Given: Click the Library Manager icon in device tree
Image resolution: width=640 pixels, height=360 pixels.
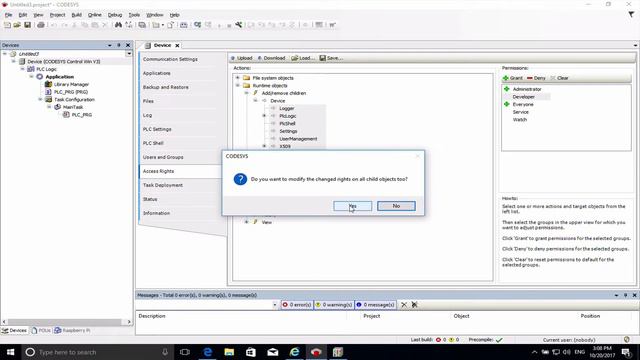Looking at the screenshot, I should 48,84.
